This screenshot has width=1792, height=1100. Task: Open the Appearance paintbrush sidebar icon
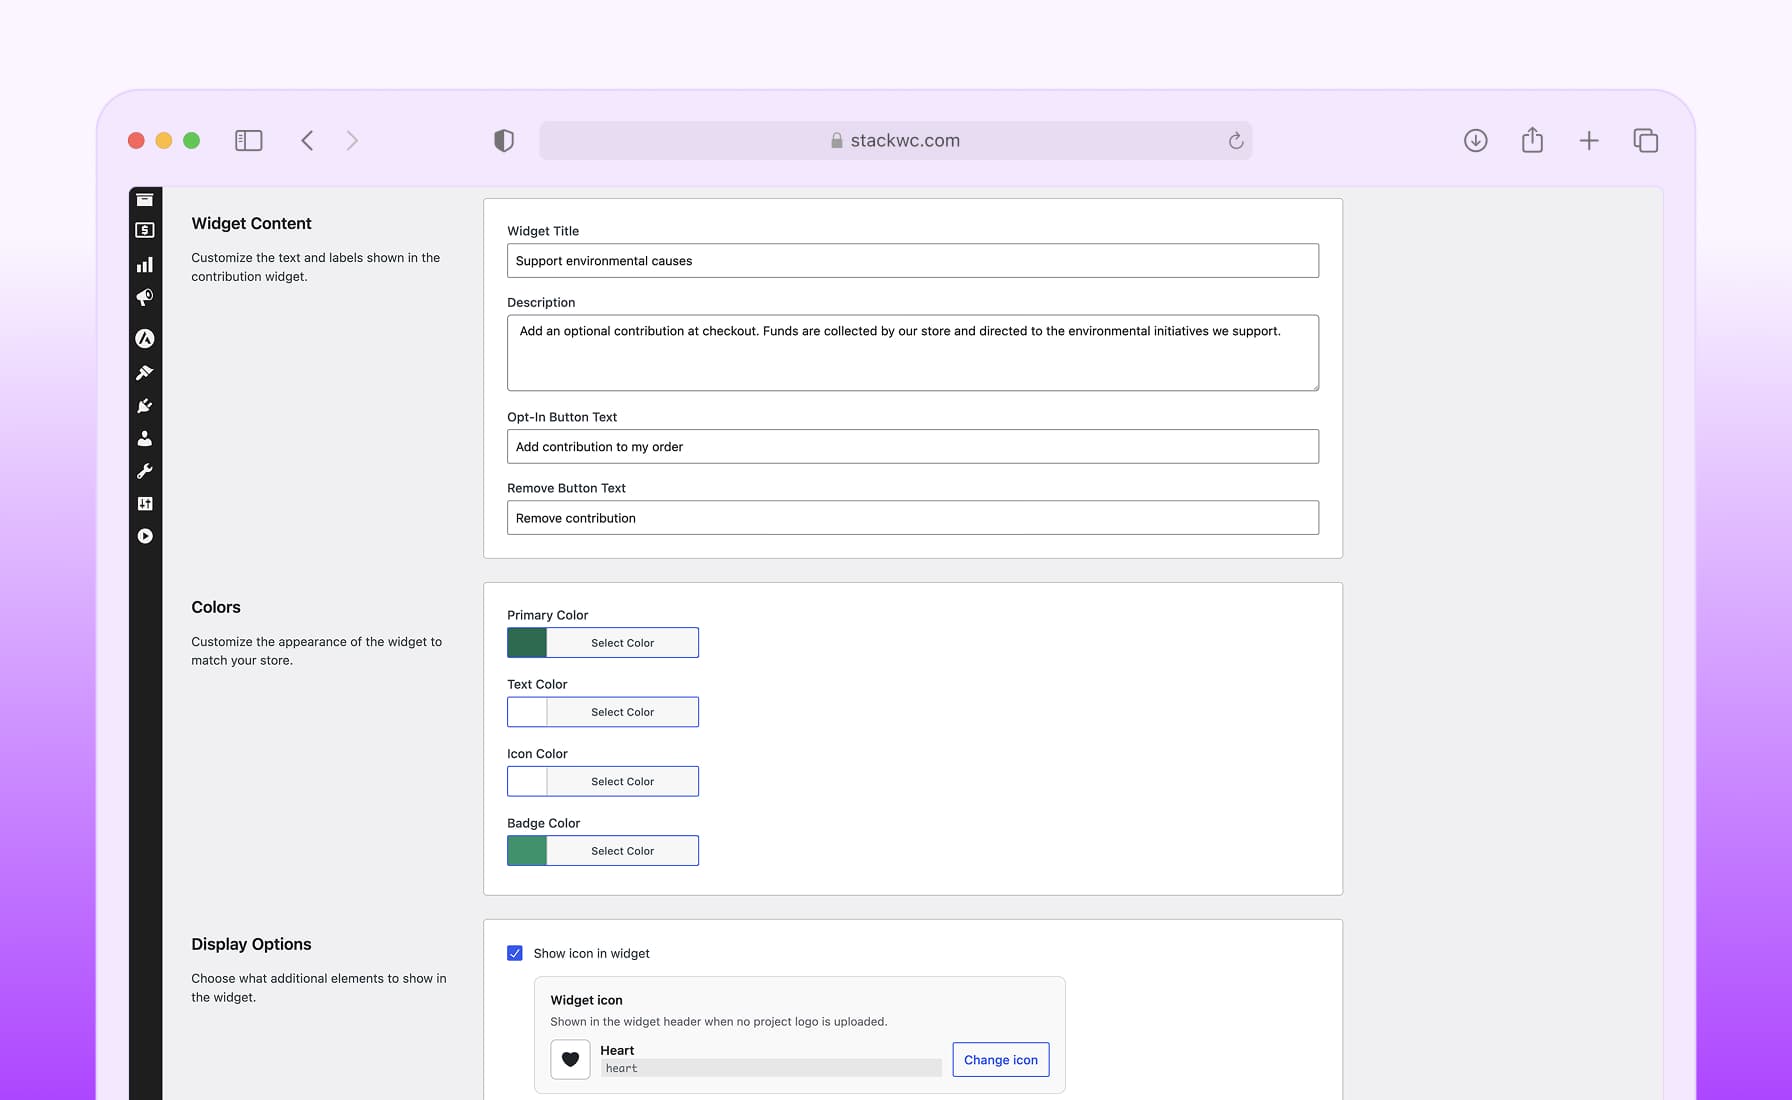(x=145, y=373)
